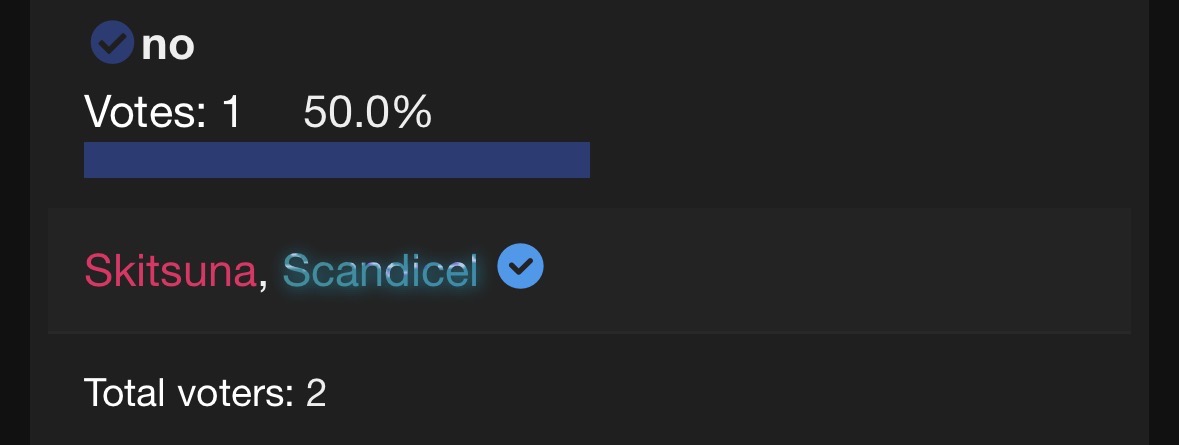This screenshot has height=445, width=1179.
Task: Click the number 2 in Total voters
Action: coord(316,393)
